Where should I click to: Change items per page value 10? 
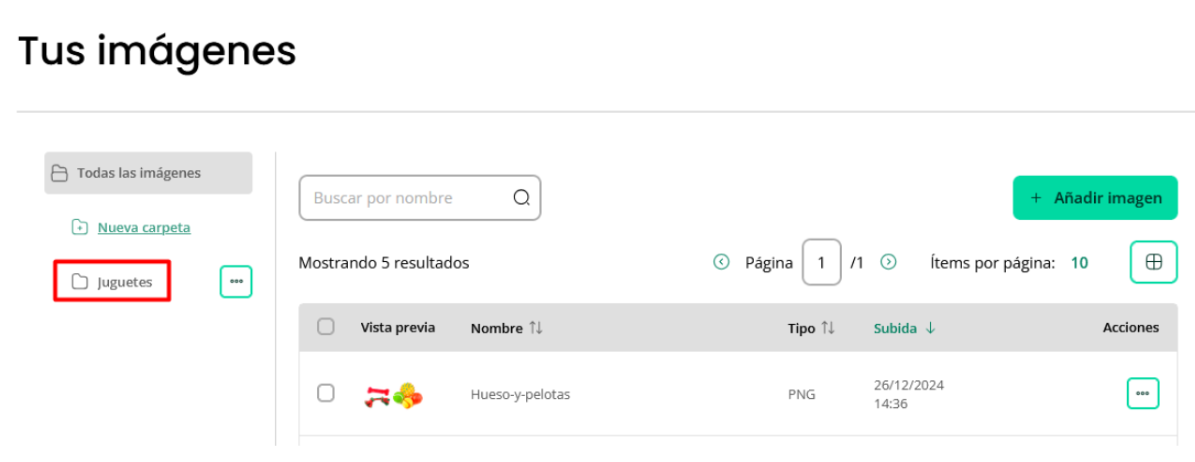pos(1079,263)
